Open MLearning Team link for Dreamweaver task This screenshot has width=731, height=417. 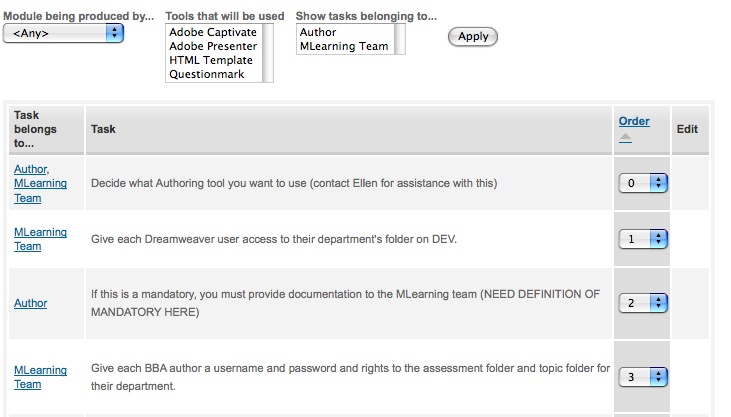click(x=40, y=239)
